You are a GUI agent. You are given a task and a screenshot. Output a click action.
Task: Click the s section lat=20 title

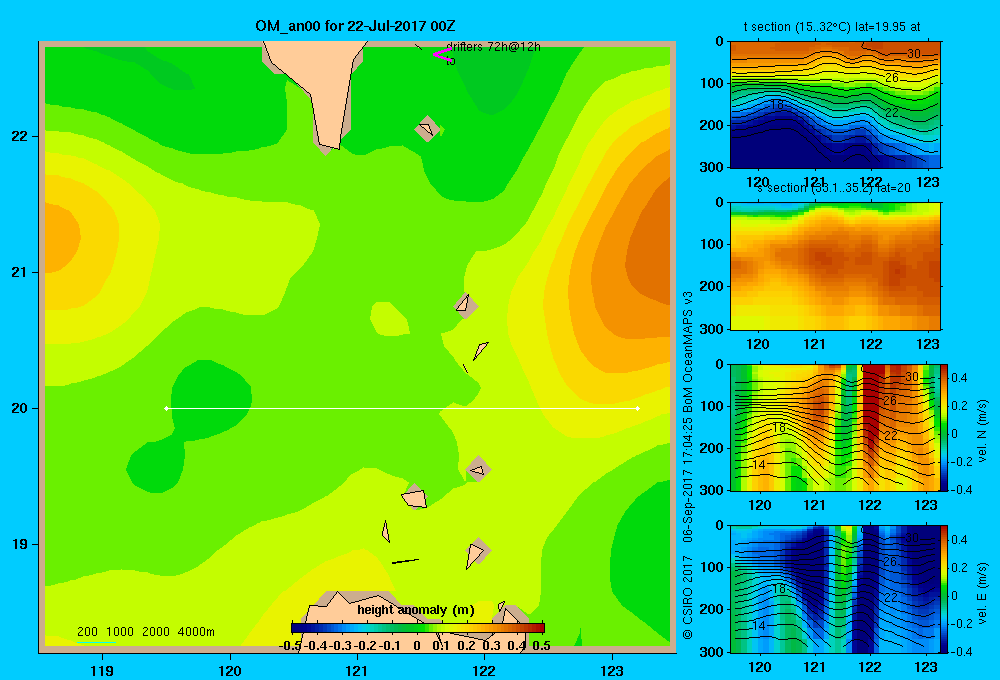click(834, 188)
